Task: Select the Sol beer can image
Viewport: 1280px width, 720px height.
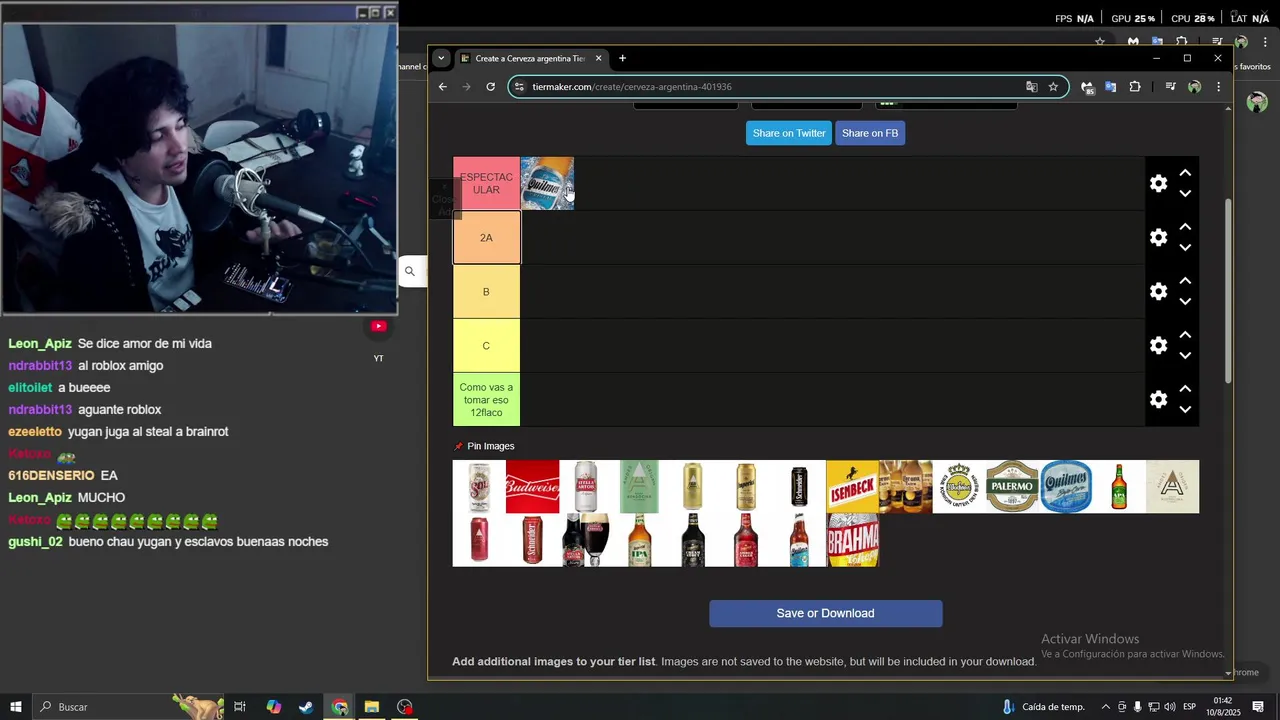Action: 479,487
